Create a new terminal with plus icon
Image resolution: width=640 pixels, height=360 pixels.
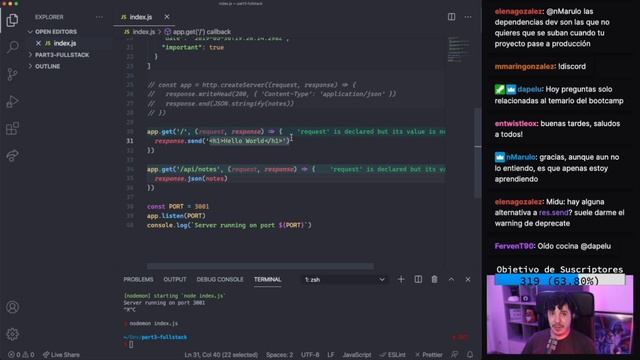pos(401,279)
